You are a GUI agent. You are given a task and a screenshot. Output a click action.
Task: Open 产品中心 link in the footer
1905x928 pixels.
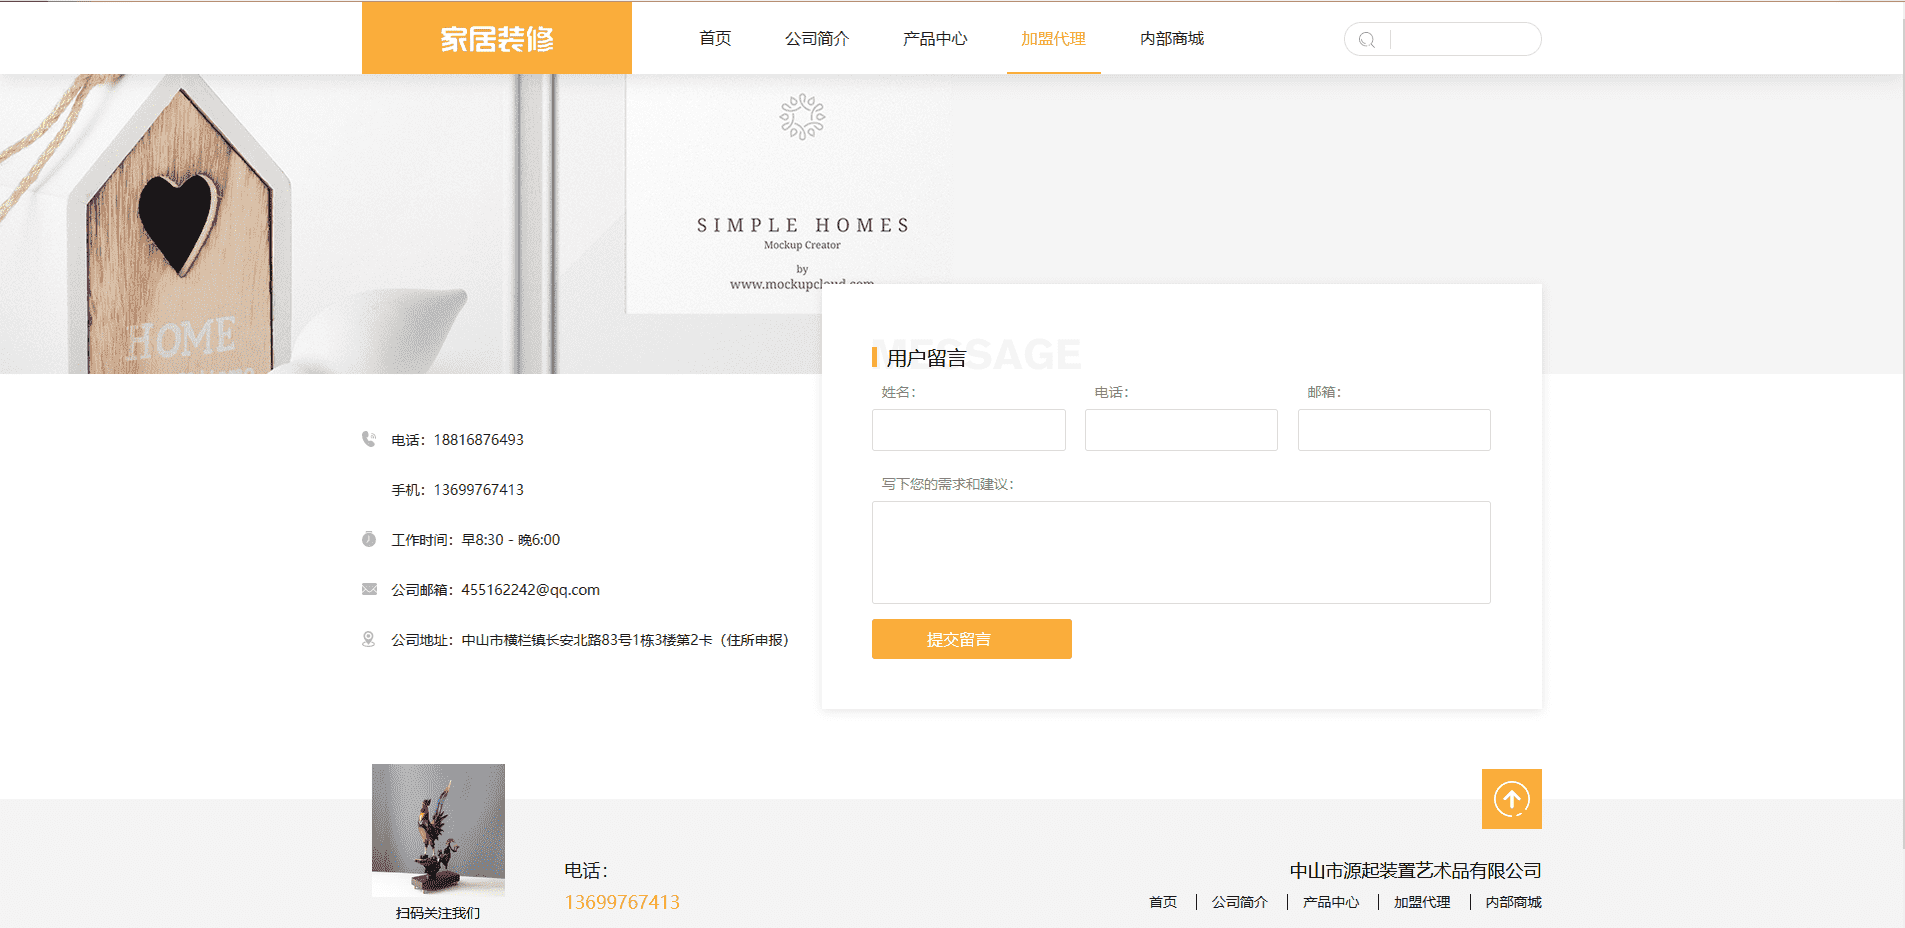pyautogui.click(x=1331, y=902)
